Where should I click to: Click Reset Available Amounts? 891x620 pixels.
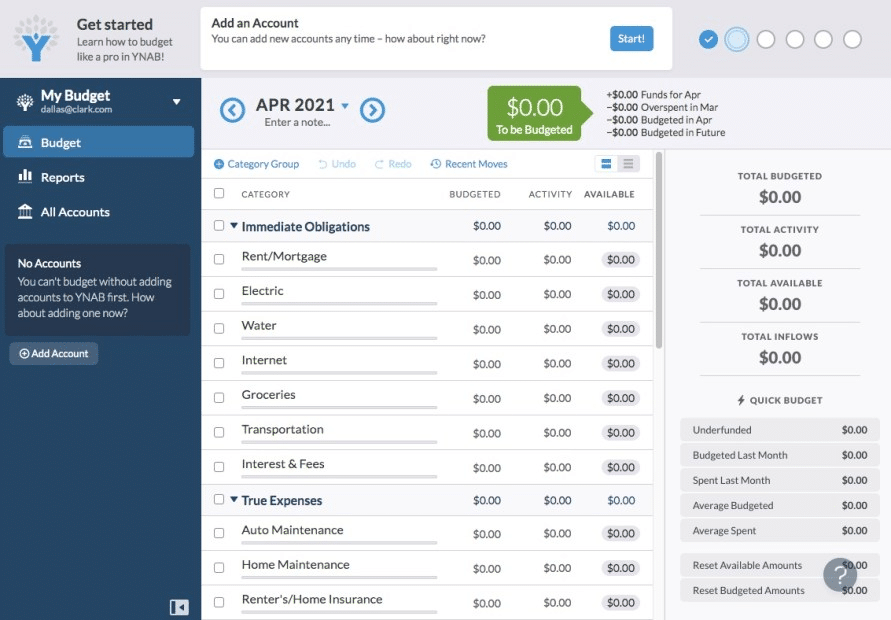[x=780, y=565]
